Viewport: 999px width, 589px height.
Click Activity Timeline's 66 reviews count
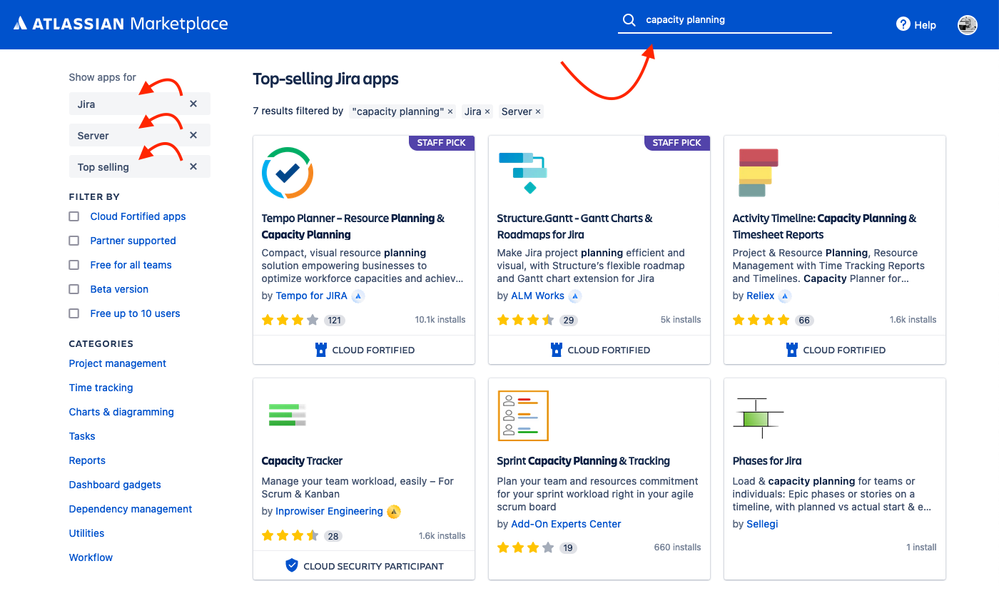pyautogui.click(x=804, y=321)
